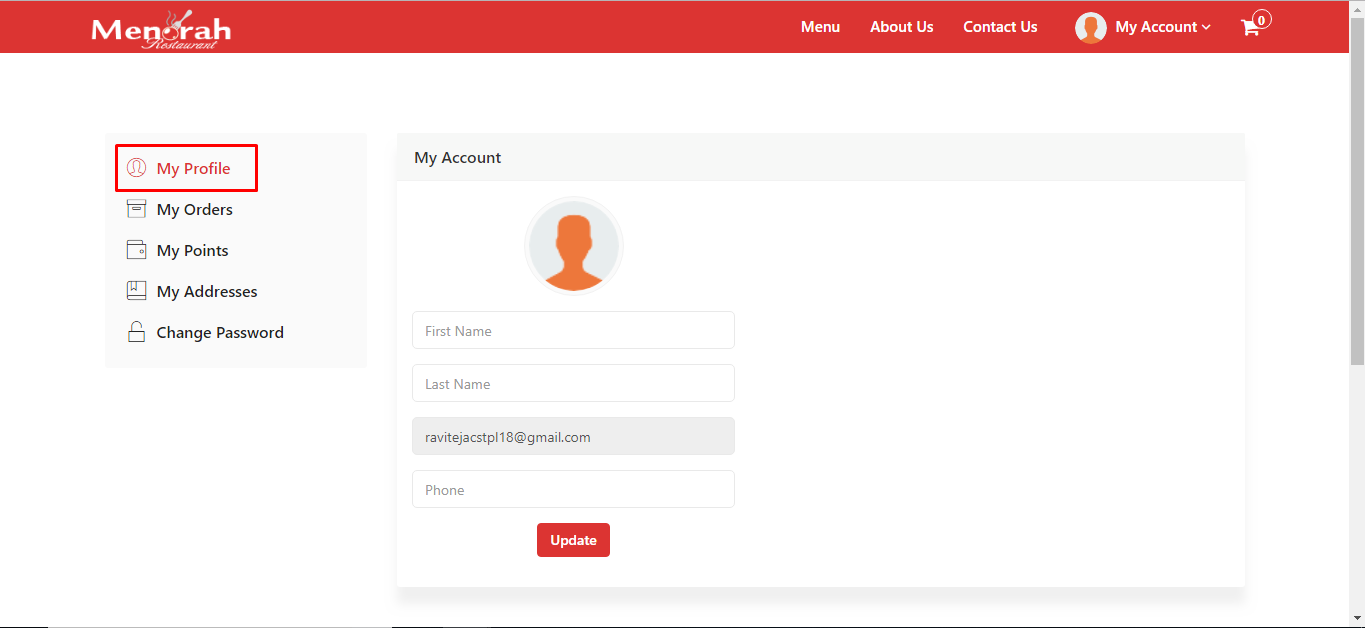This screenshot has width=1365, height=628.
Task: Click into the Last Name field
Action: (573, 383)
